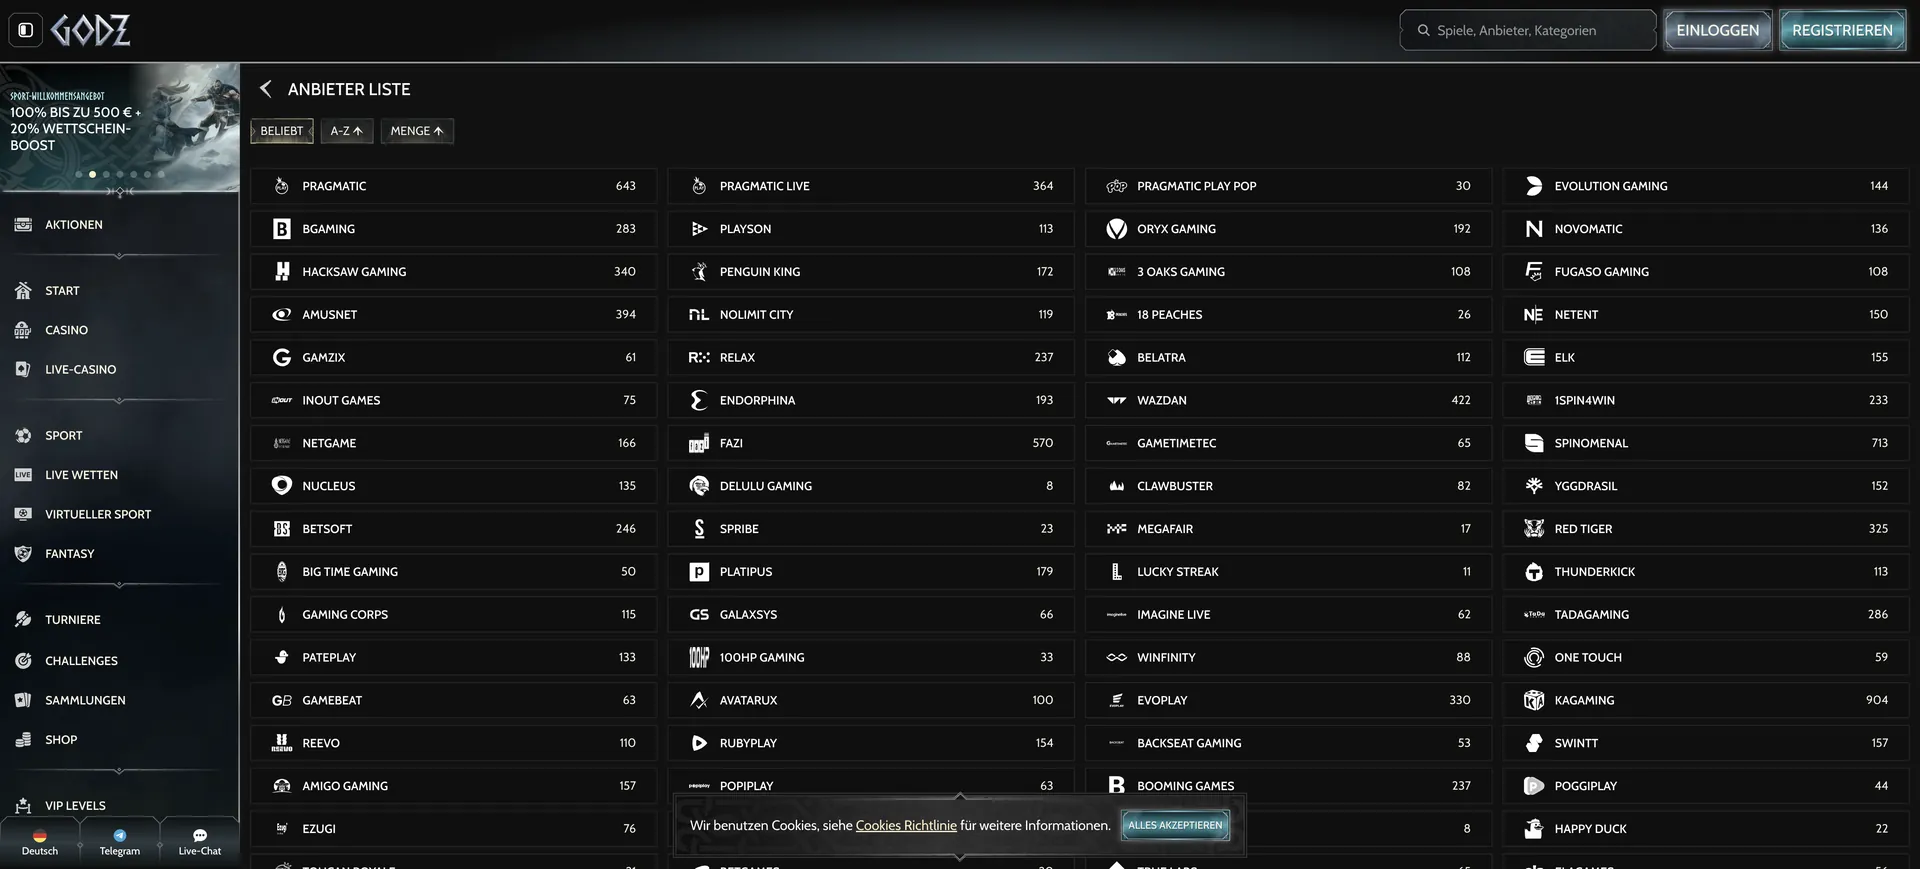Open KAGaming provider with 904 games
Image resolution: width=1920 pixels, height=869 pixels.
click(1706, 700)
